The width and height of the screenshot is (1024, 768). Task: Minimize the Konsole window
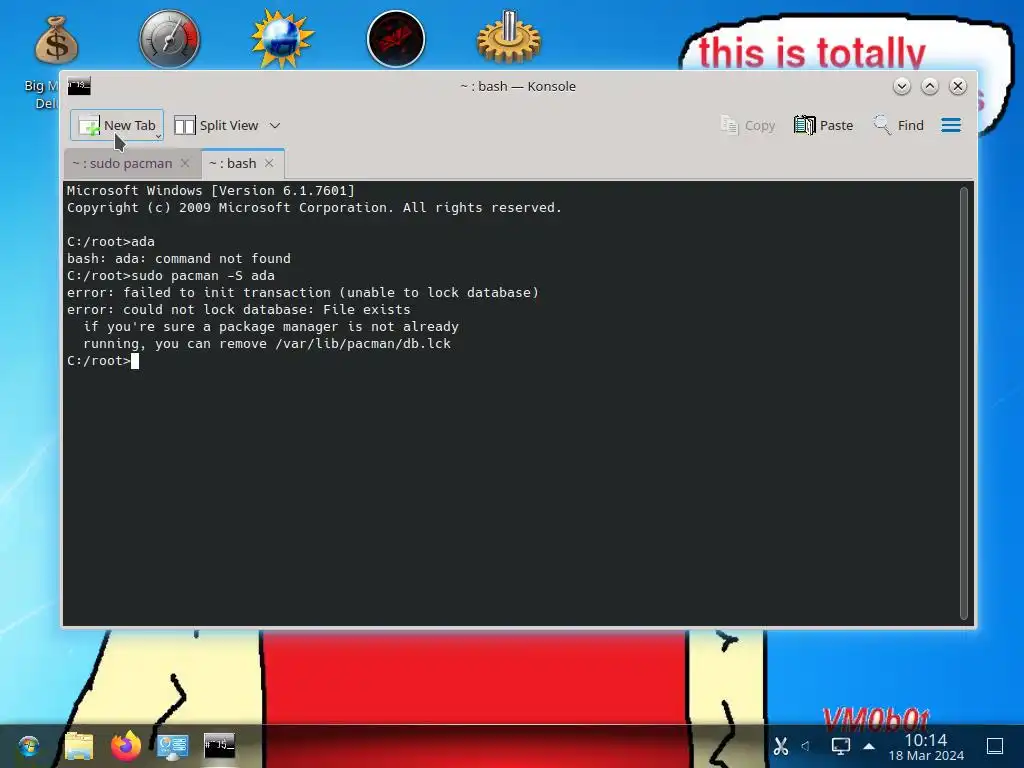point(902,86)
